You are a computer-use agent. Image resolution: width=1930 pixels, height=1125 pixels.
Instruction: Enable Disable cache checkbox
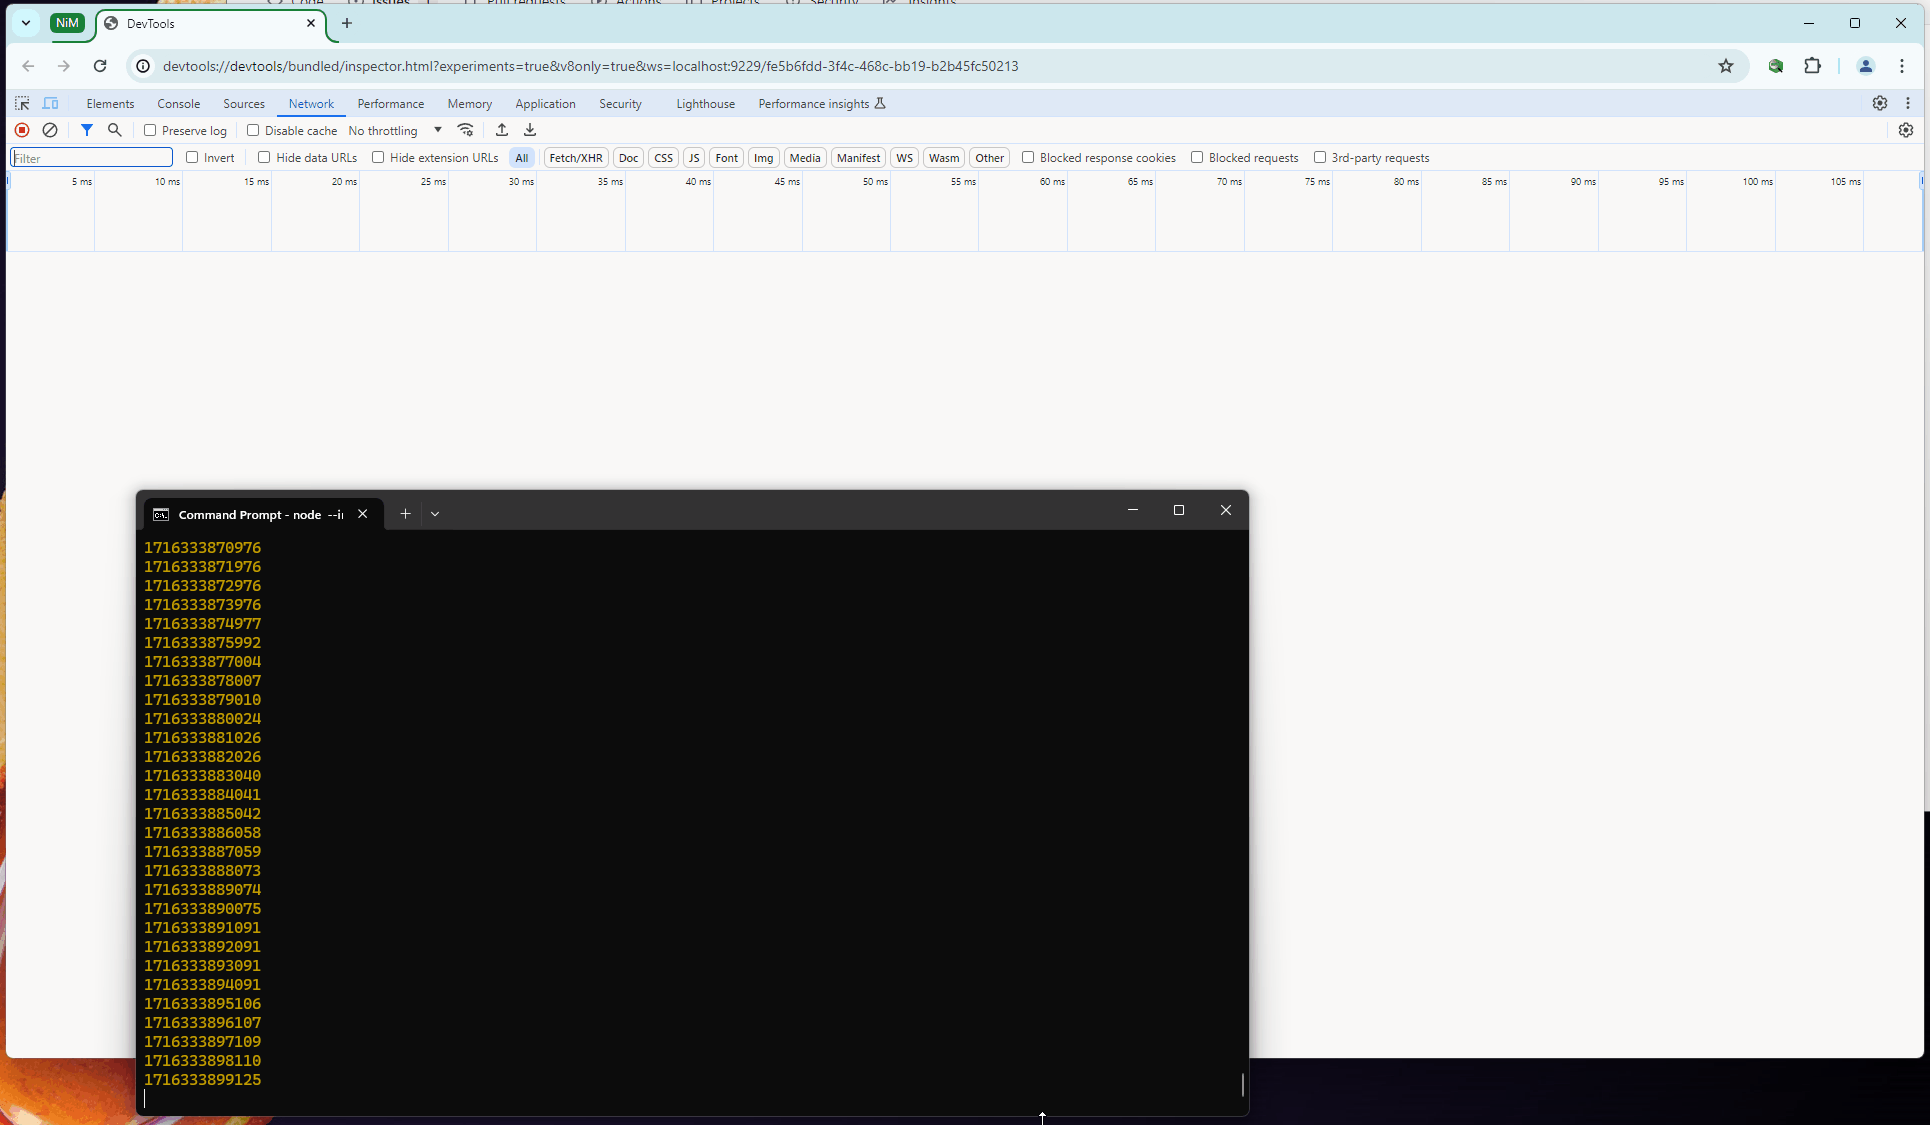pyautogui.click(x=253, y=130)
